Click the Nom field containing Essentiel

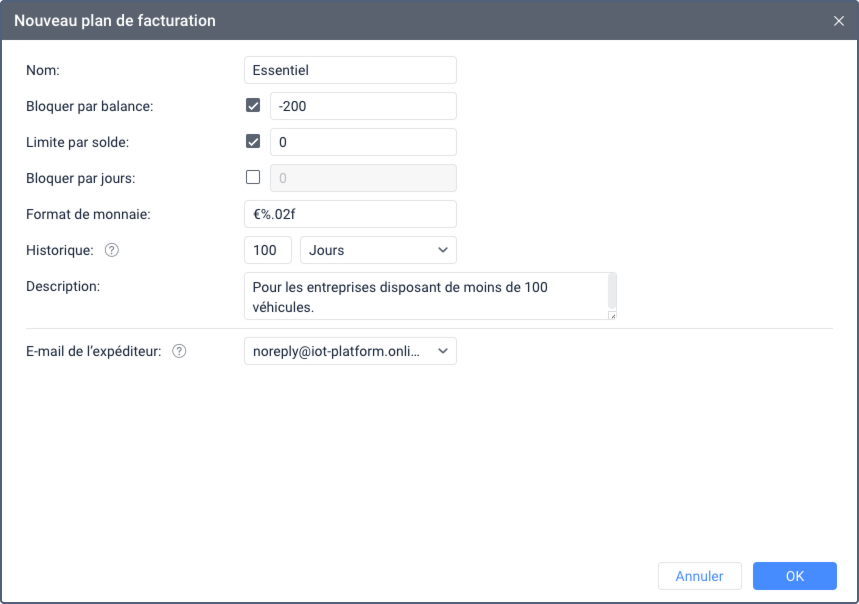click(350, 70)
